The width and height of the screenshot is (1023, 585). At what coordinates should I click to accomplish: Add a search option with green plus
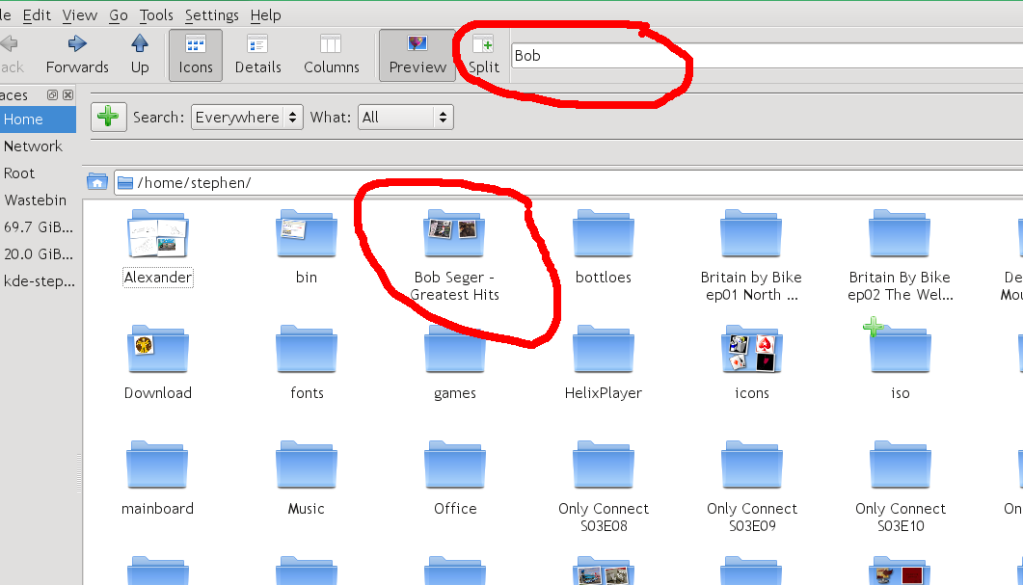108,117
